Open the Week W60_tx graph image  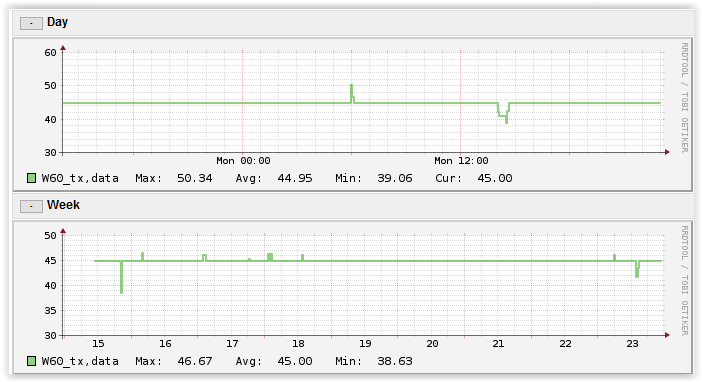[352, 297]
